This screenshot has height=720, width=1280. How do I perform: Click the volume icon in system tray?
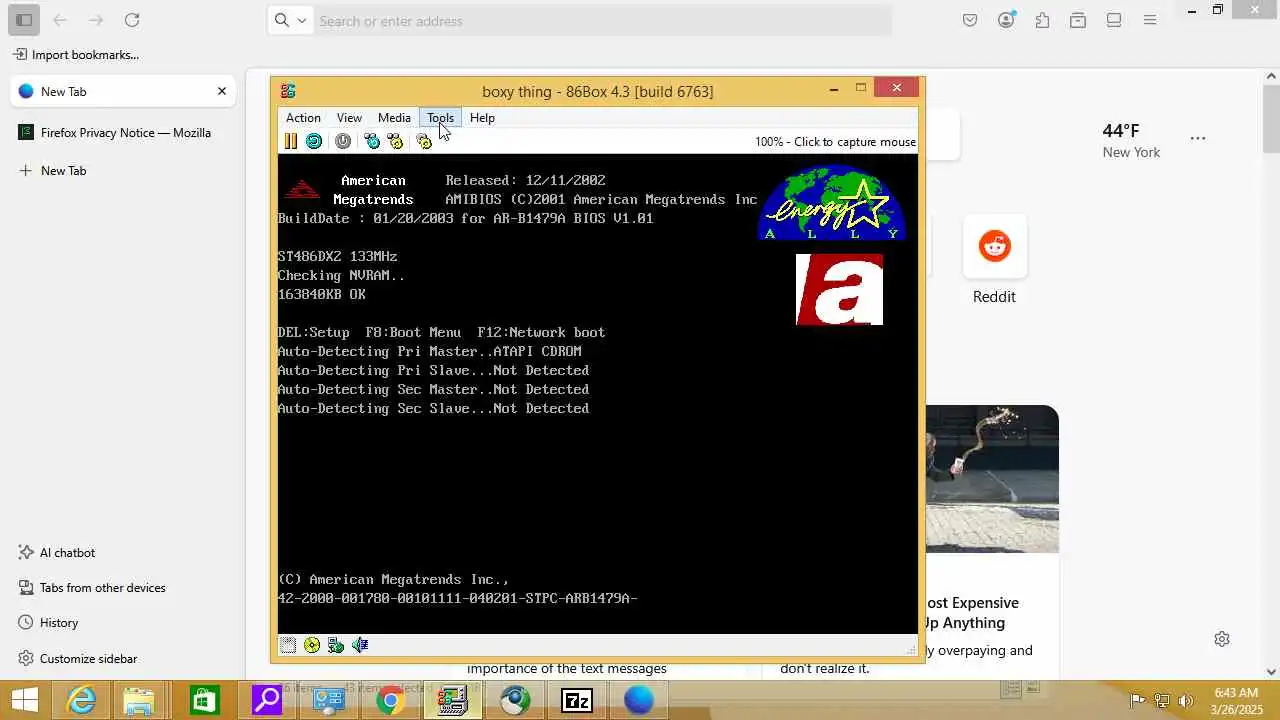[1186, 700]
